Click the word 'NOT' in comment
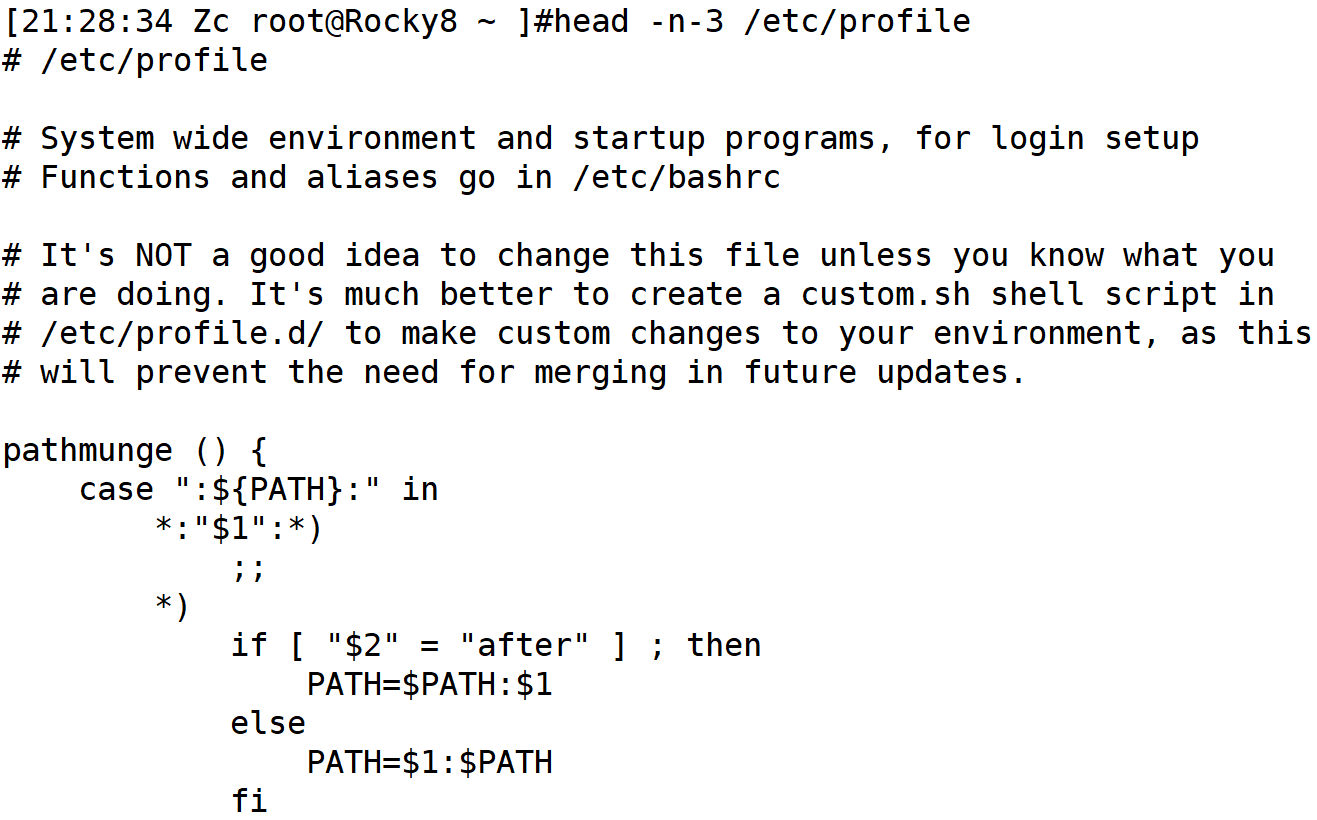The height and width of the screenshot is (820, 1317). point(163,255)
